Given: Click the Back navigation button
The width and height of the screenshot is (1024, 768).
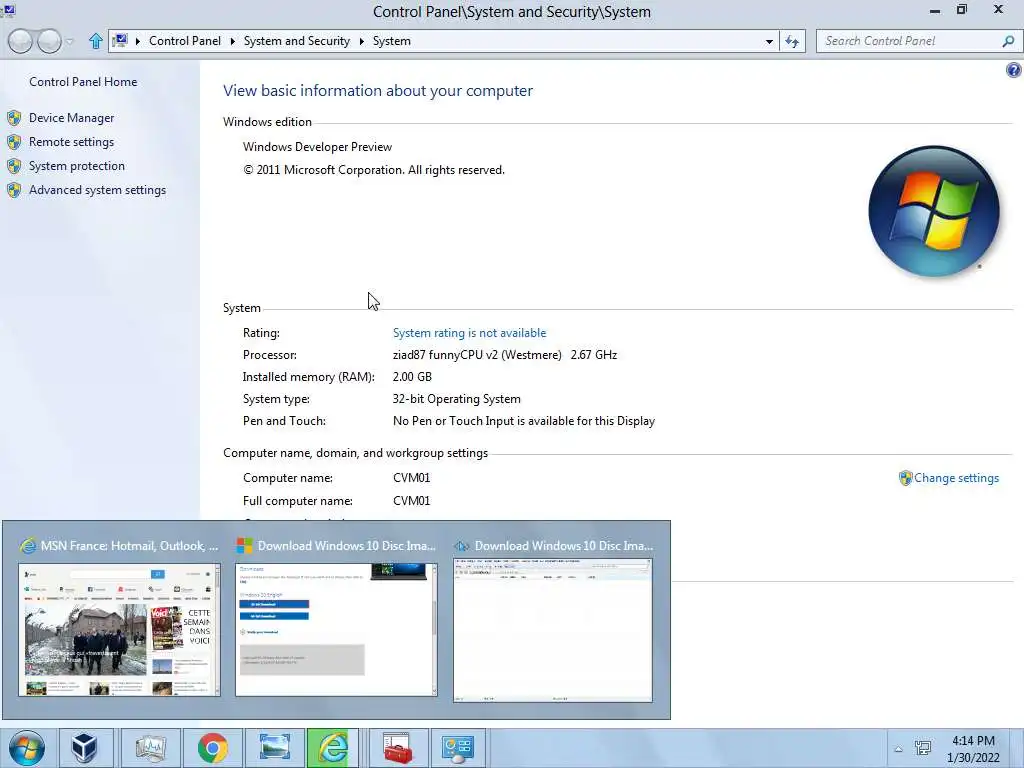Looking at the screenshot, I should (x=20, y=41).
